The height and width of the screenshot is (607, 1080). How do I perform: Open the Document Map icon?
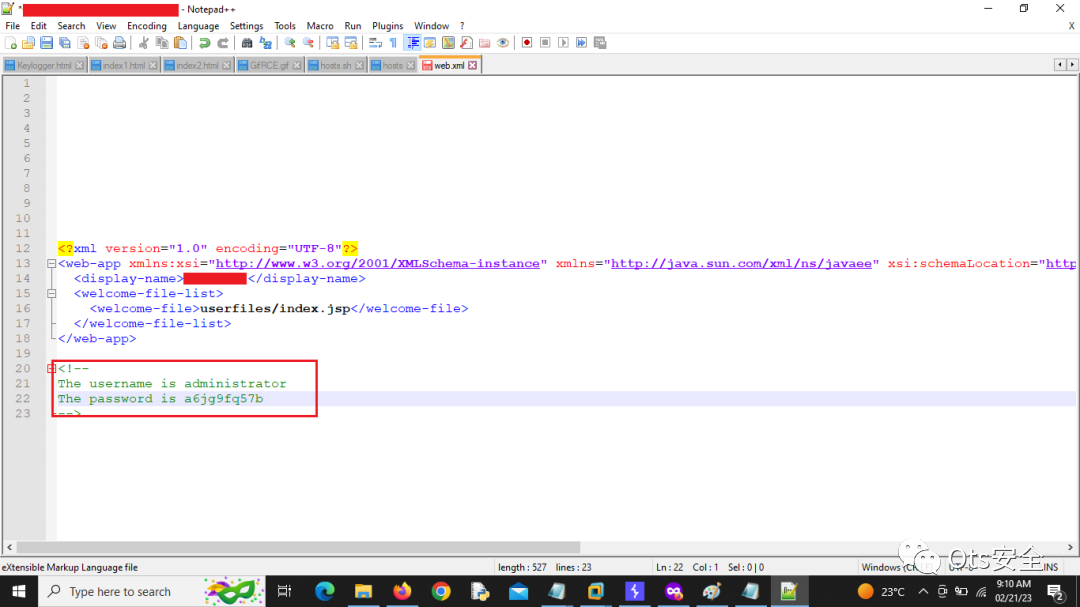point(448,43)
